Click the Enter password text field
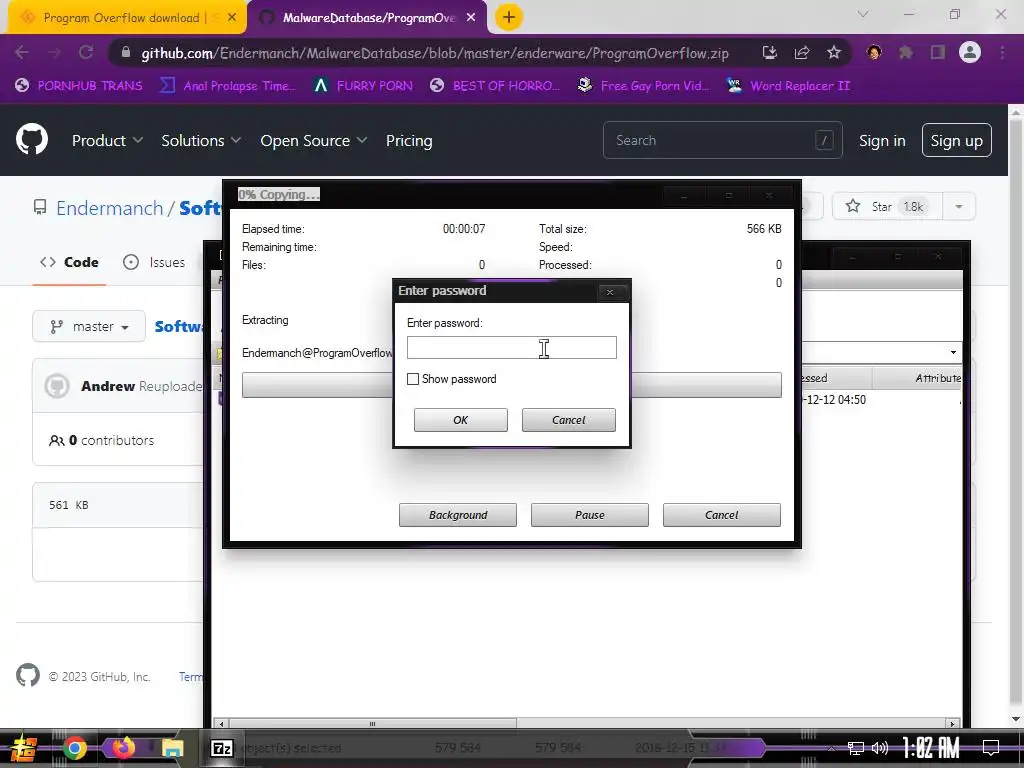The image size is (1024, 768). [x=511, y=347]
